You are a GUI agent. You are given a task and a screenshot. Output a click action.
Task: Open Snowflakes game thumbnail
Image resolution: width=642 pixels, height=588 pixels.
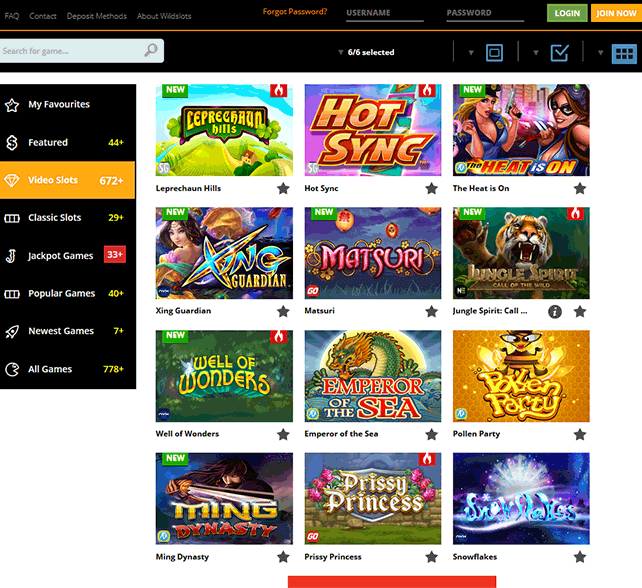click(521, 498)
